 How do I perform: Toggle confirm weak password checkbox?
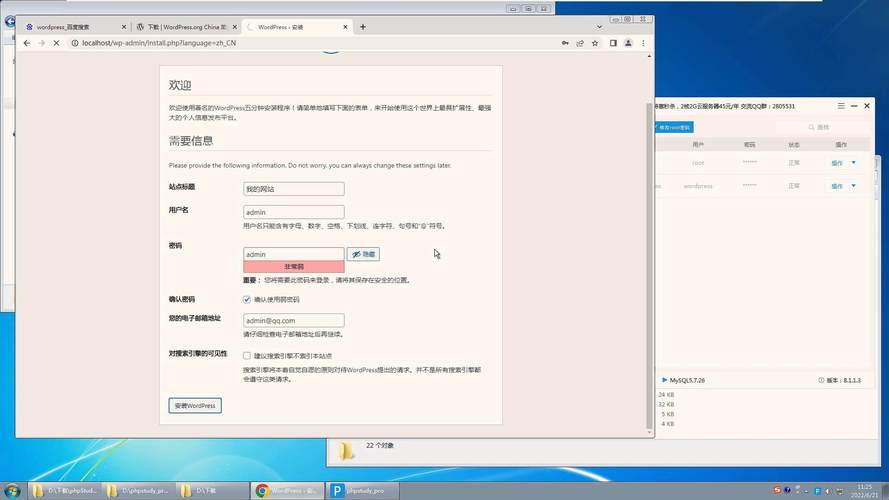tap(247, 299)
